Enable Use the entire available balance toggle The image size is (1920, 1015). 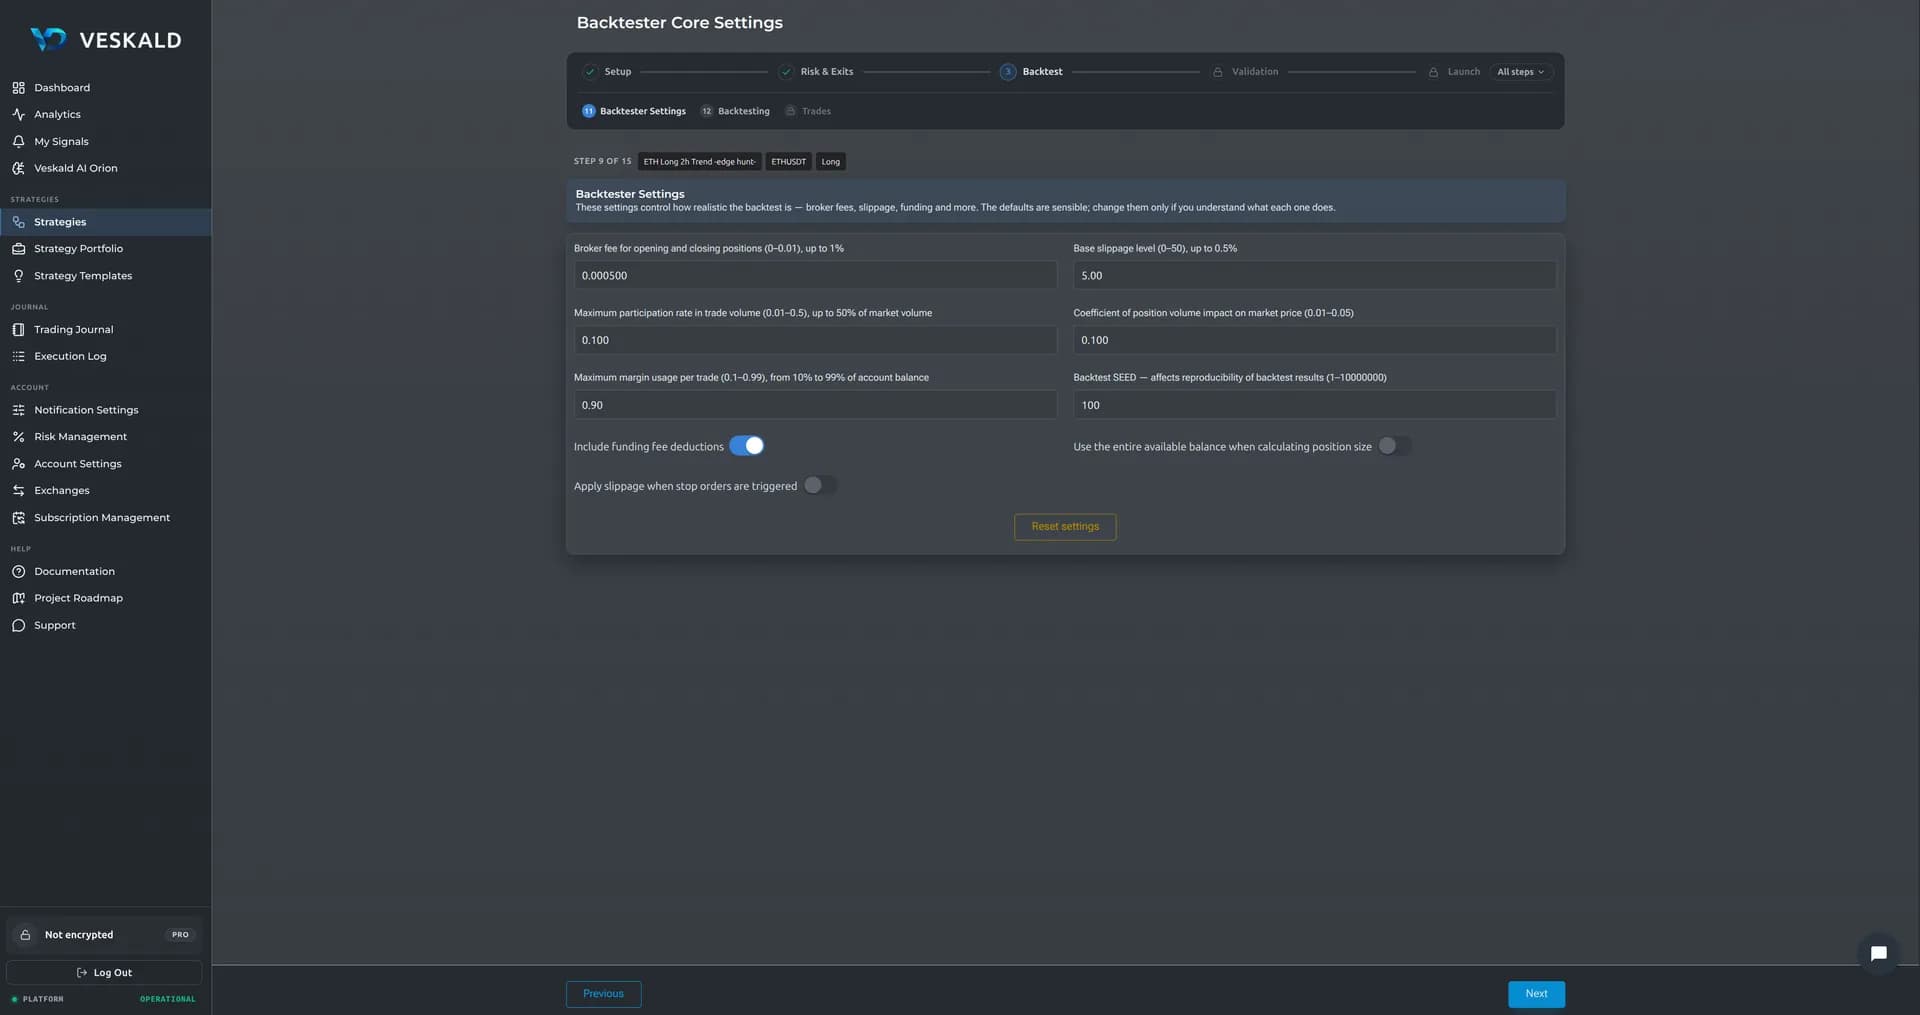(1394, 446)
